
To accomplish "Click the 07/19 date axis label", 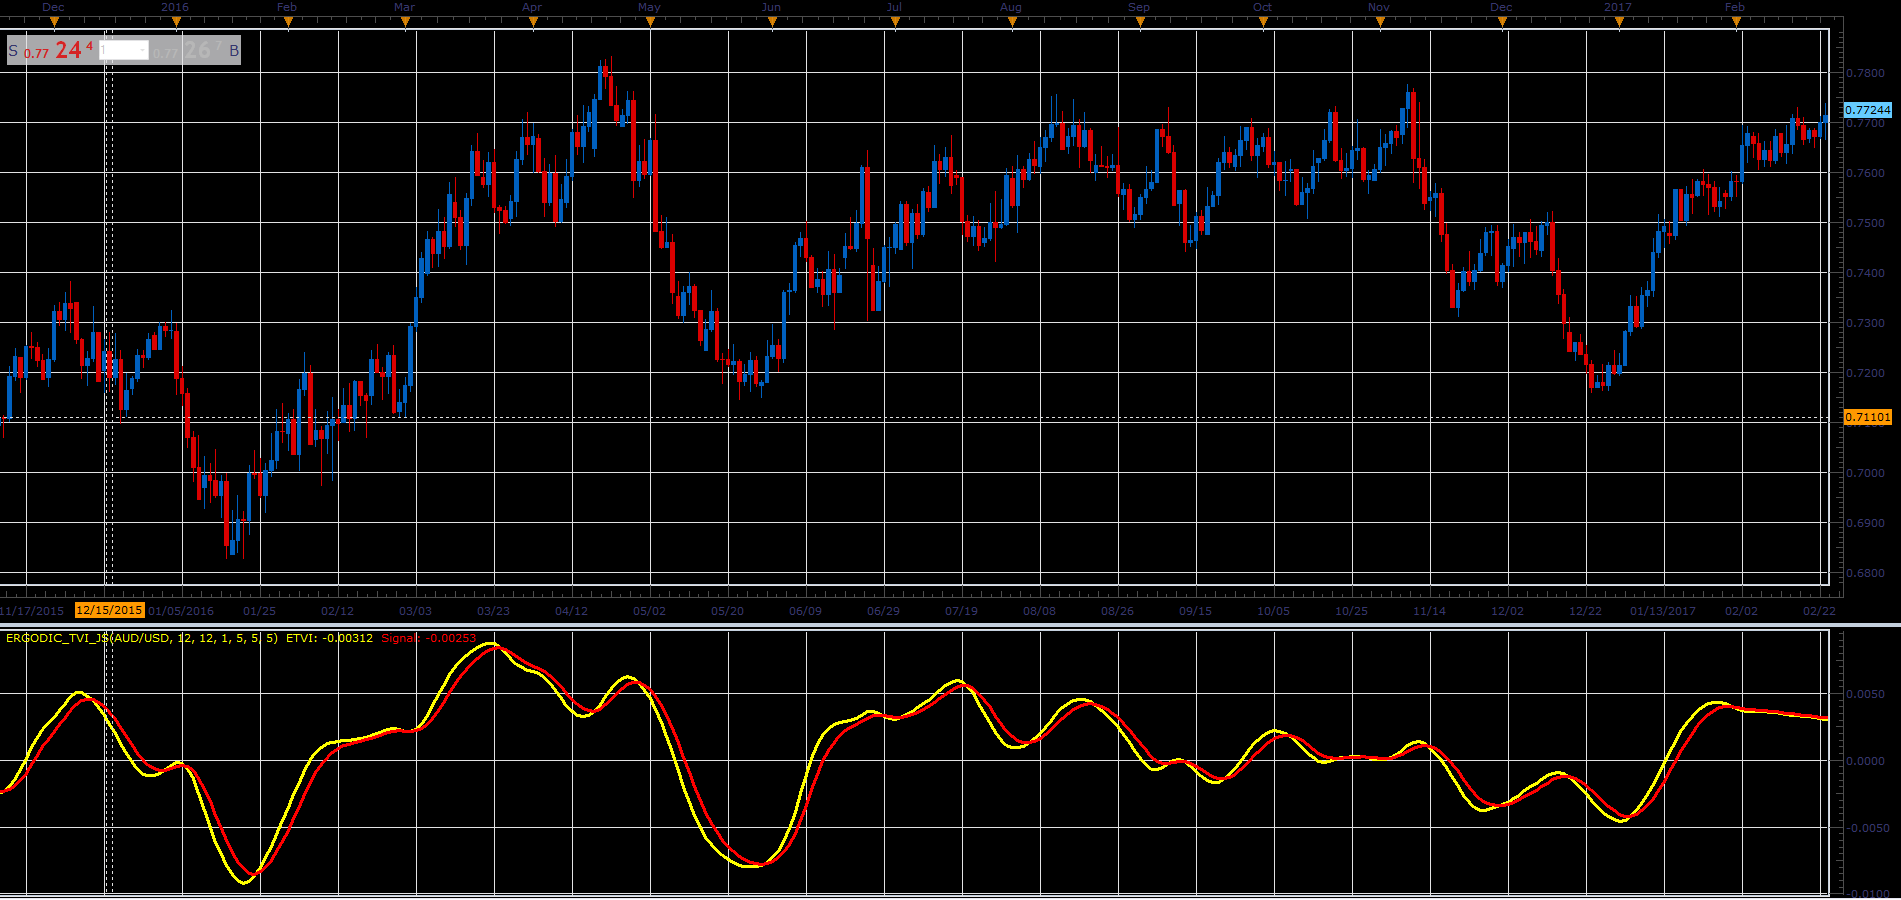I will click(x=961, y=611).
